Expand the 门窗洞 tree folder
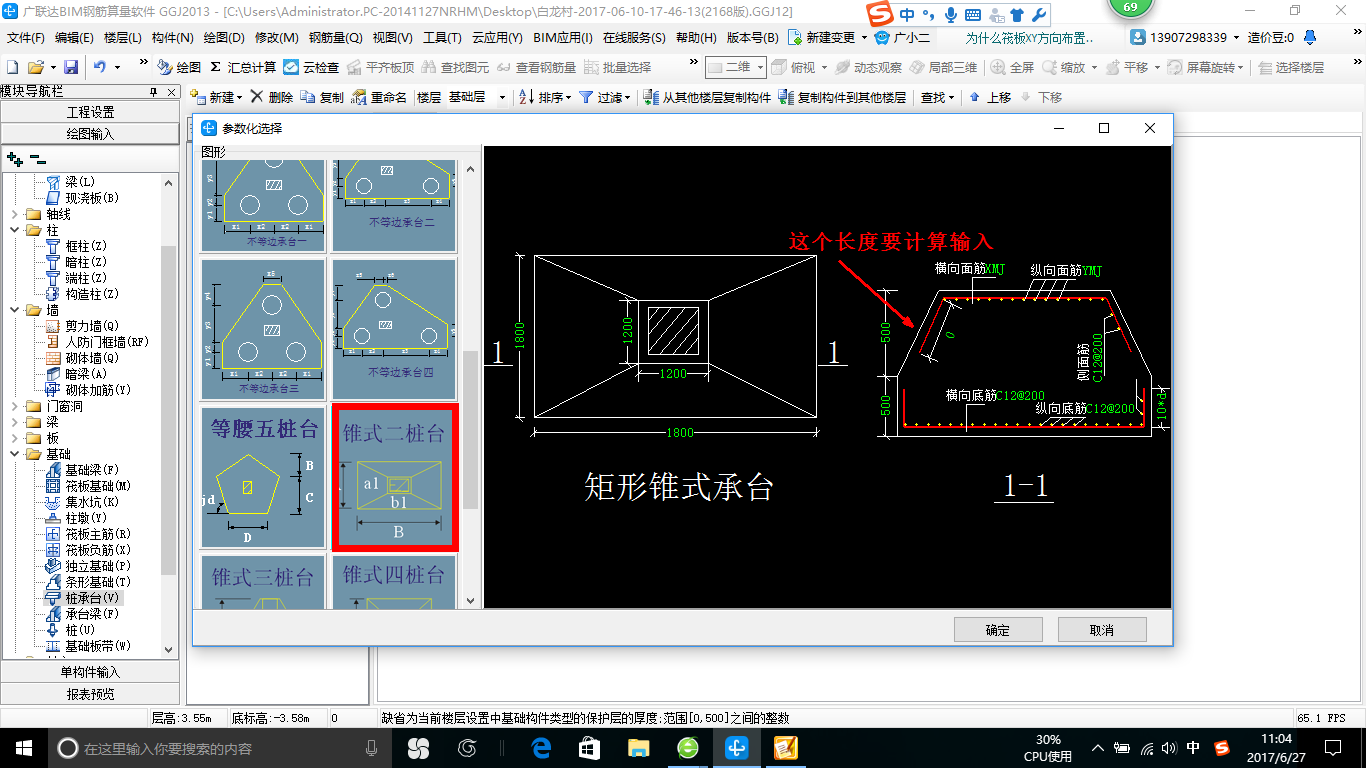 tap(14, 406)
